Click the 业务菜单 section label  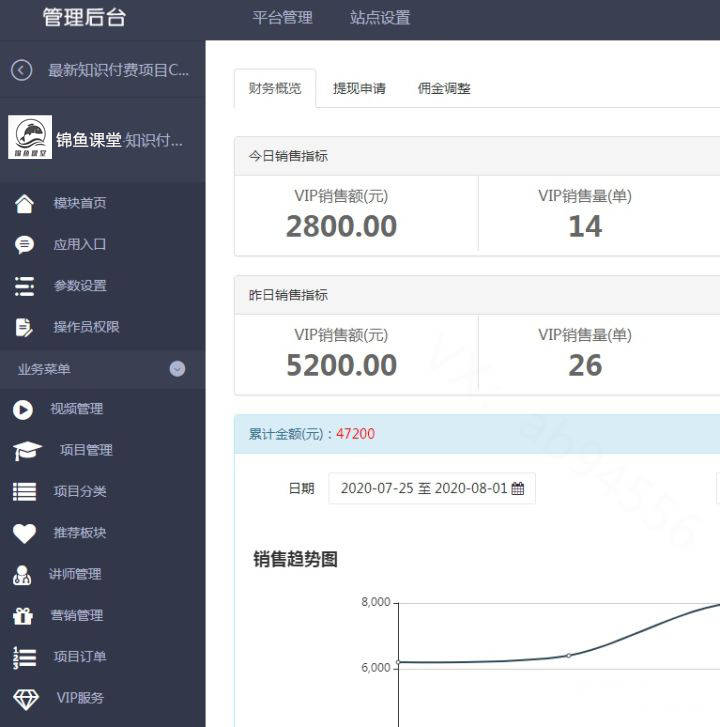(44, 370)
